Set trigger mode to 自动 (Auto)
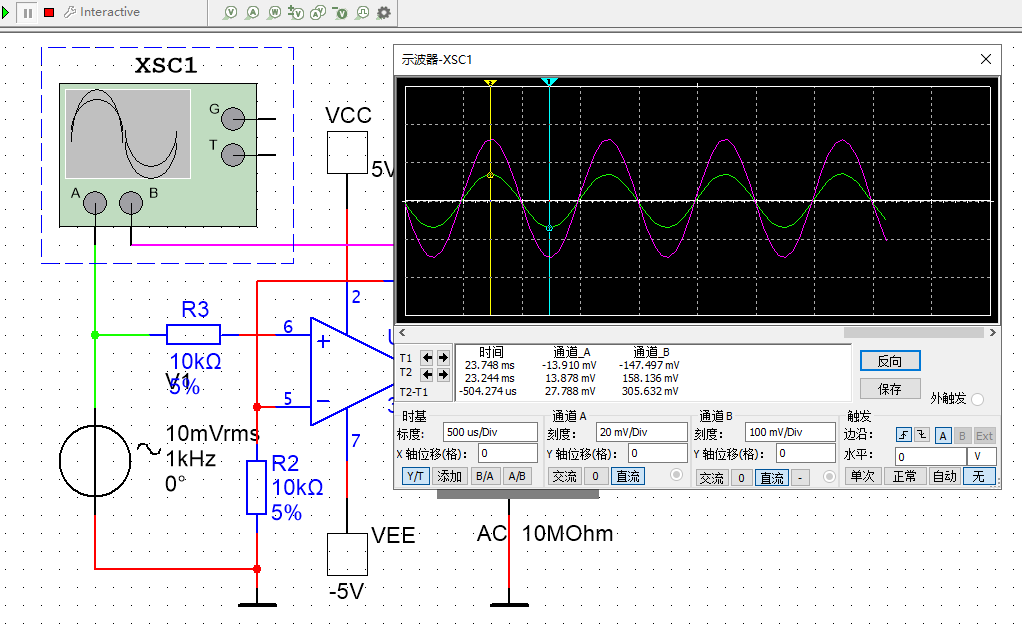Viewport: 1022px width, 624px height. point(944,477)
